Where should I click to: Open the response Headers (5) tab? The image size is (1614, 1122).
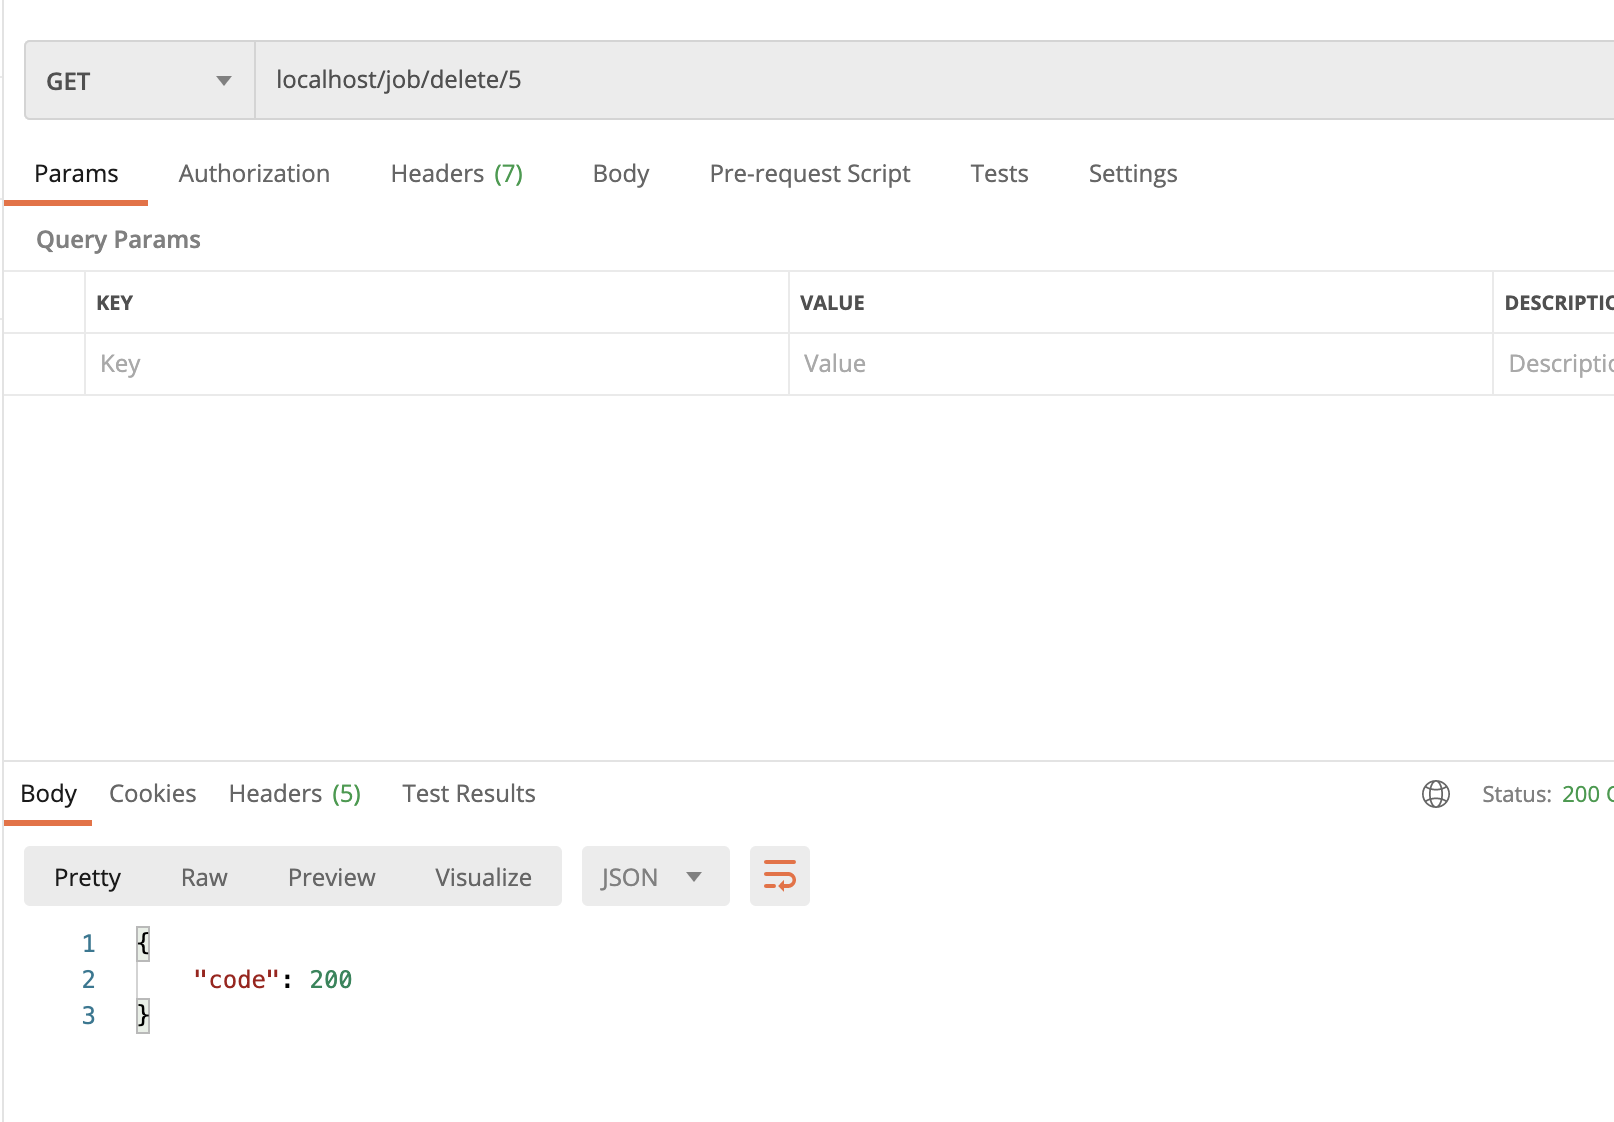point(295,794)
